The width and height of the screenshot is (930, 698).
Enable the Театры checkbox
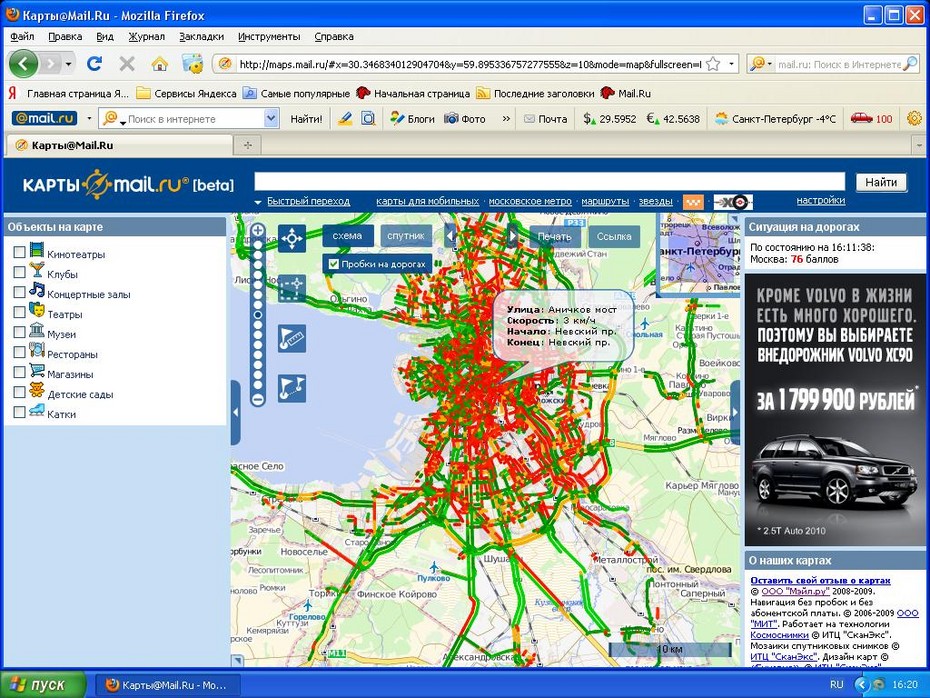(19, 312)
